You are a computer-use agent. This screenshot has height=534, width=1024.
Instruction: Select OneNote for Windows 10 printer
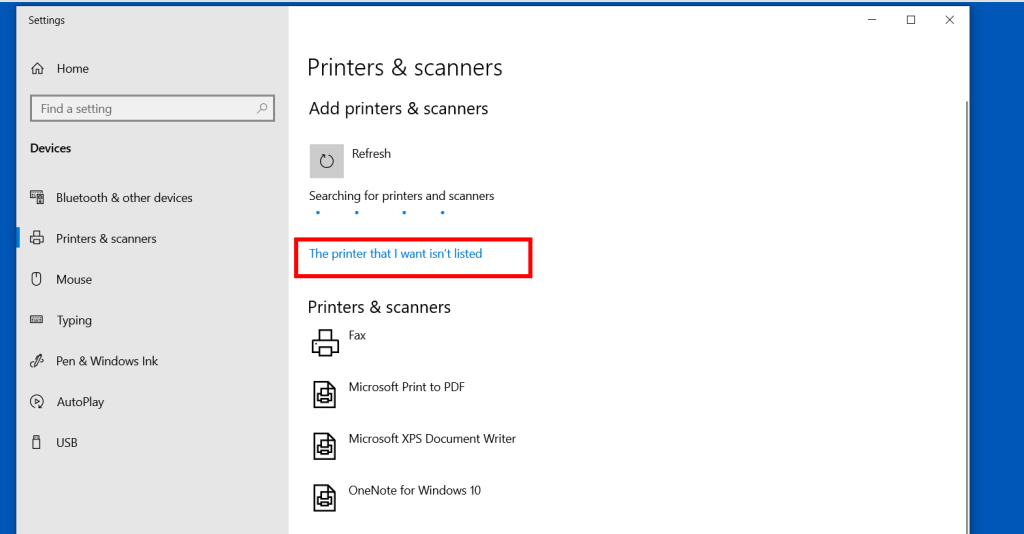(414, 491)
